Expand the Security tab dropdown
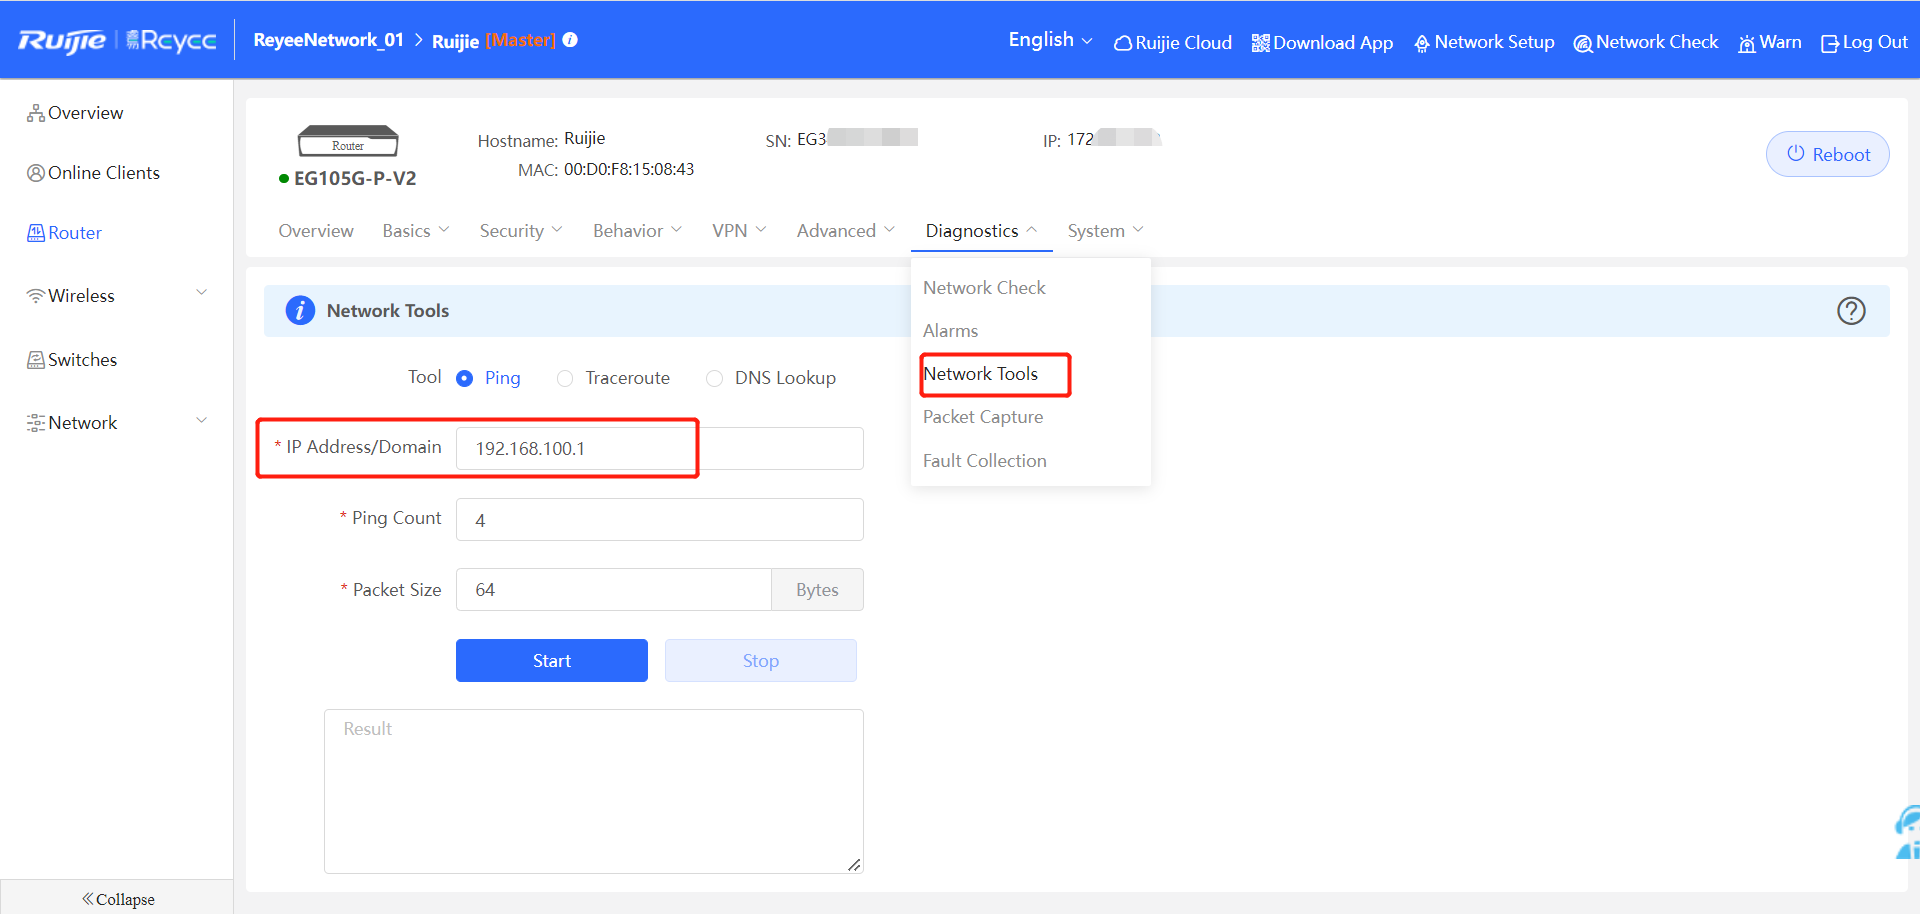 [520, 231]
